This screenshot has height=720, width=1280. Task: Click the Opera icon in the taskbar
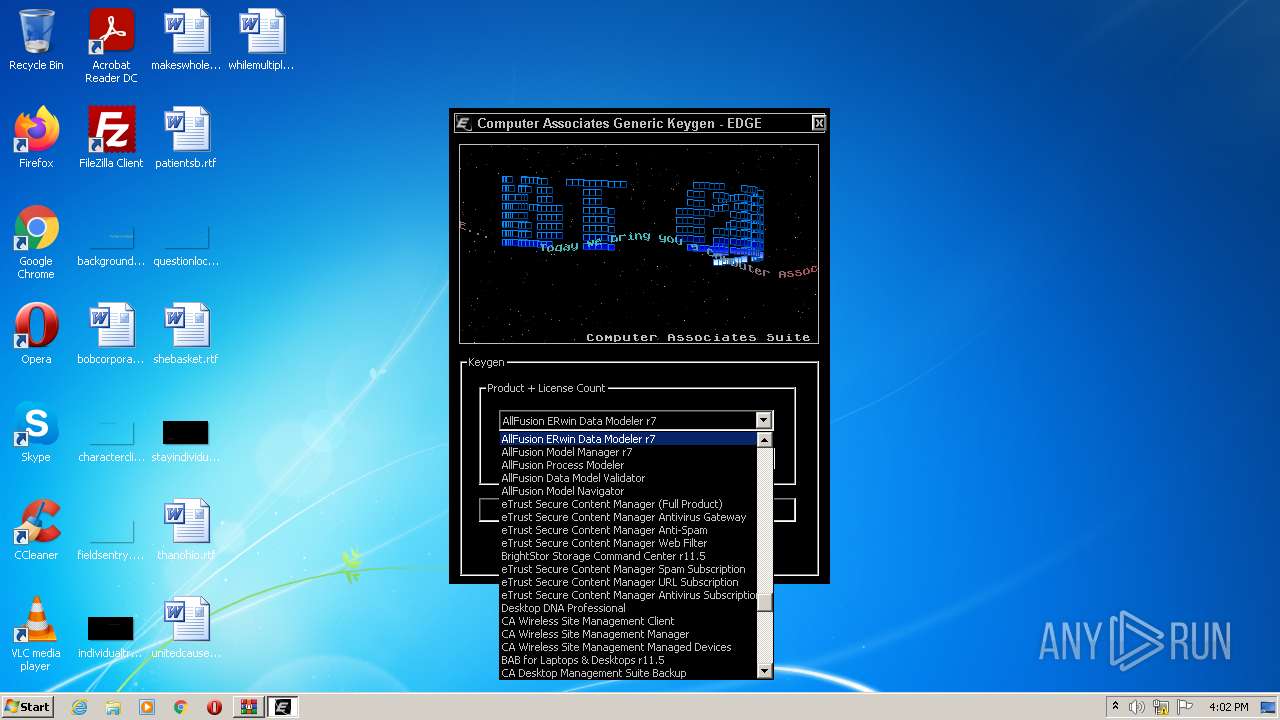pyautogui.click(x=214, y=707)
